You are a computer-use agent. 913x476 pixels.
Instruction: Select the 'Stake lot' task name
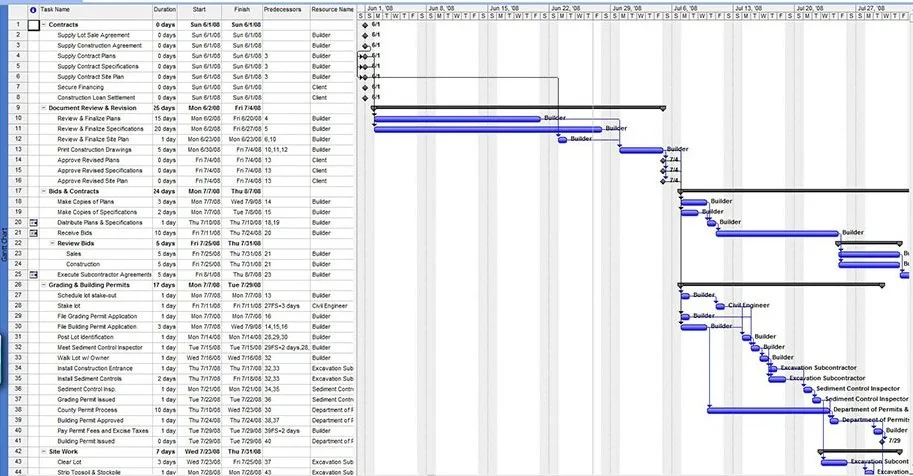pos(69,306)
